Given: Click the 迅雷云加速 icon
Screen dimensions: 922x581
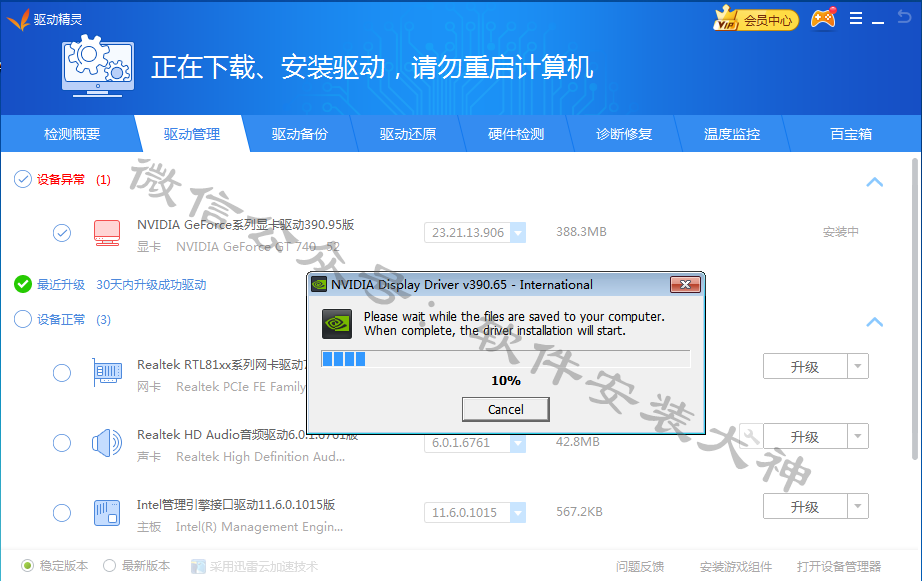Looking at the screenshot, I should 198,566.
